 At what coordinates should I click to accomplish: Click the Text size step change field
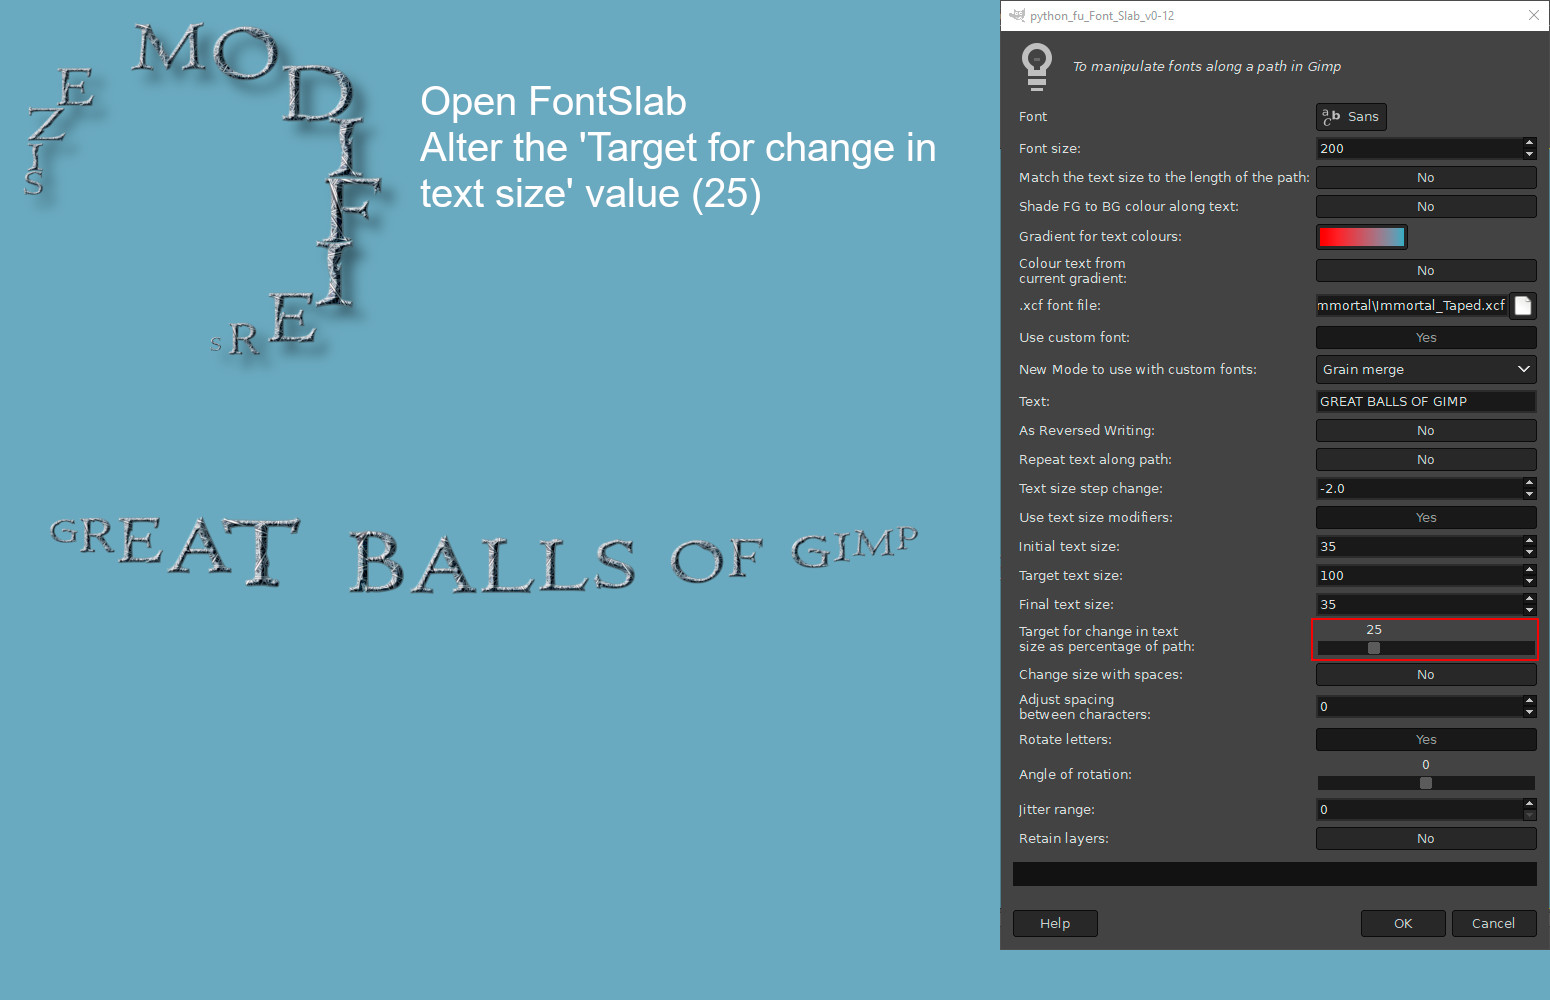click(x=1419, y=489)
